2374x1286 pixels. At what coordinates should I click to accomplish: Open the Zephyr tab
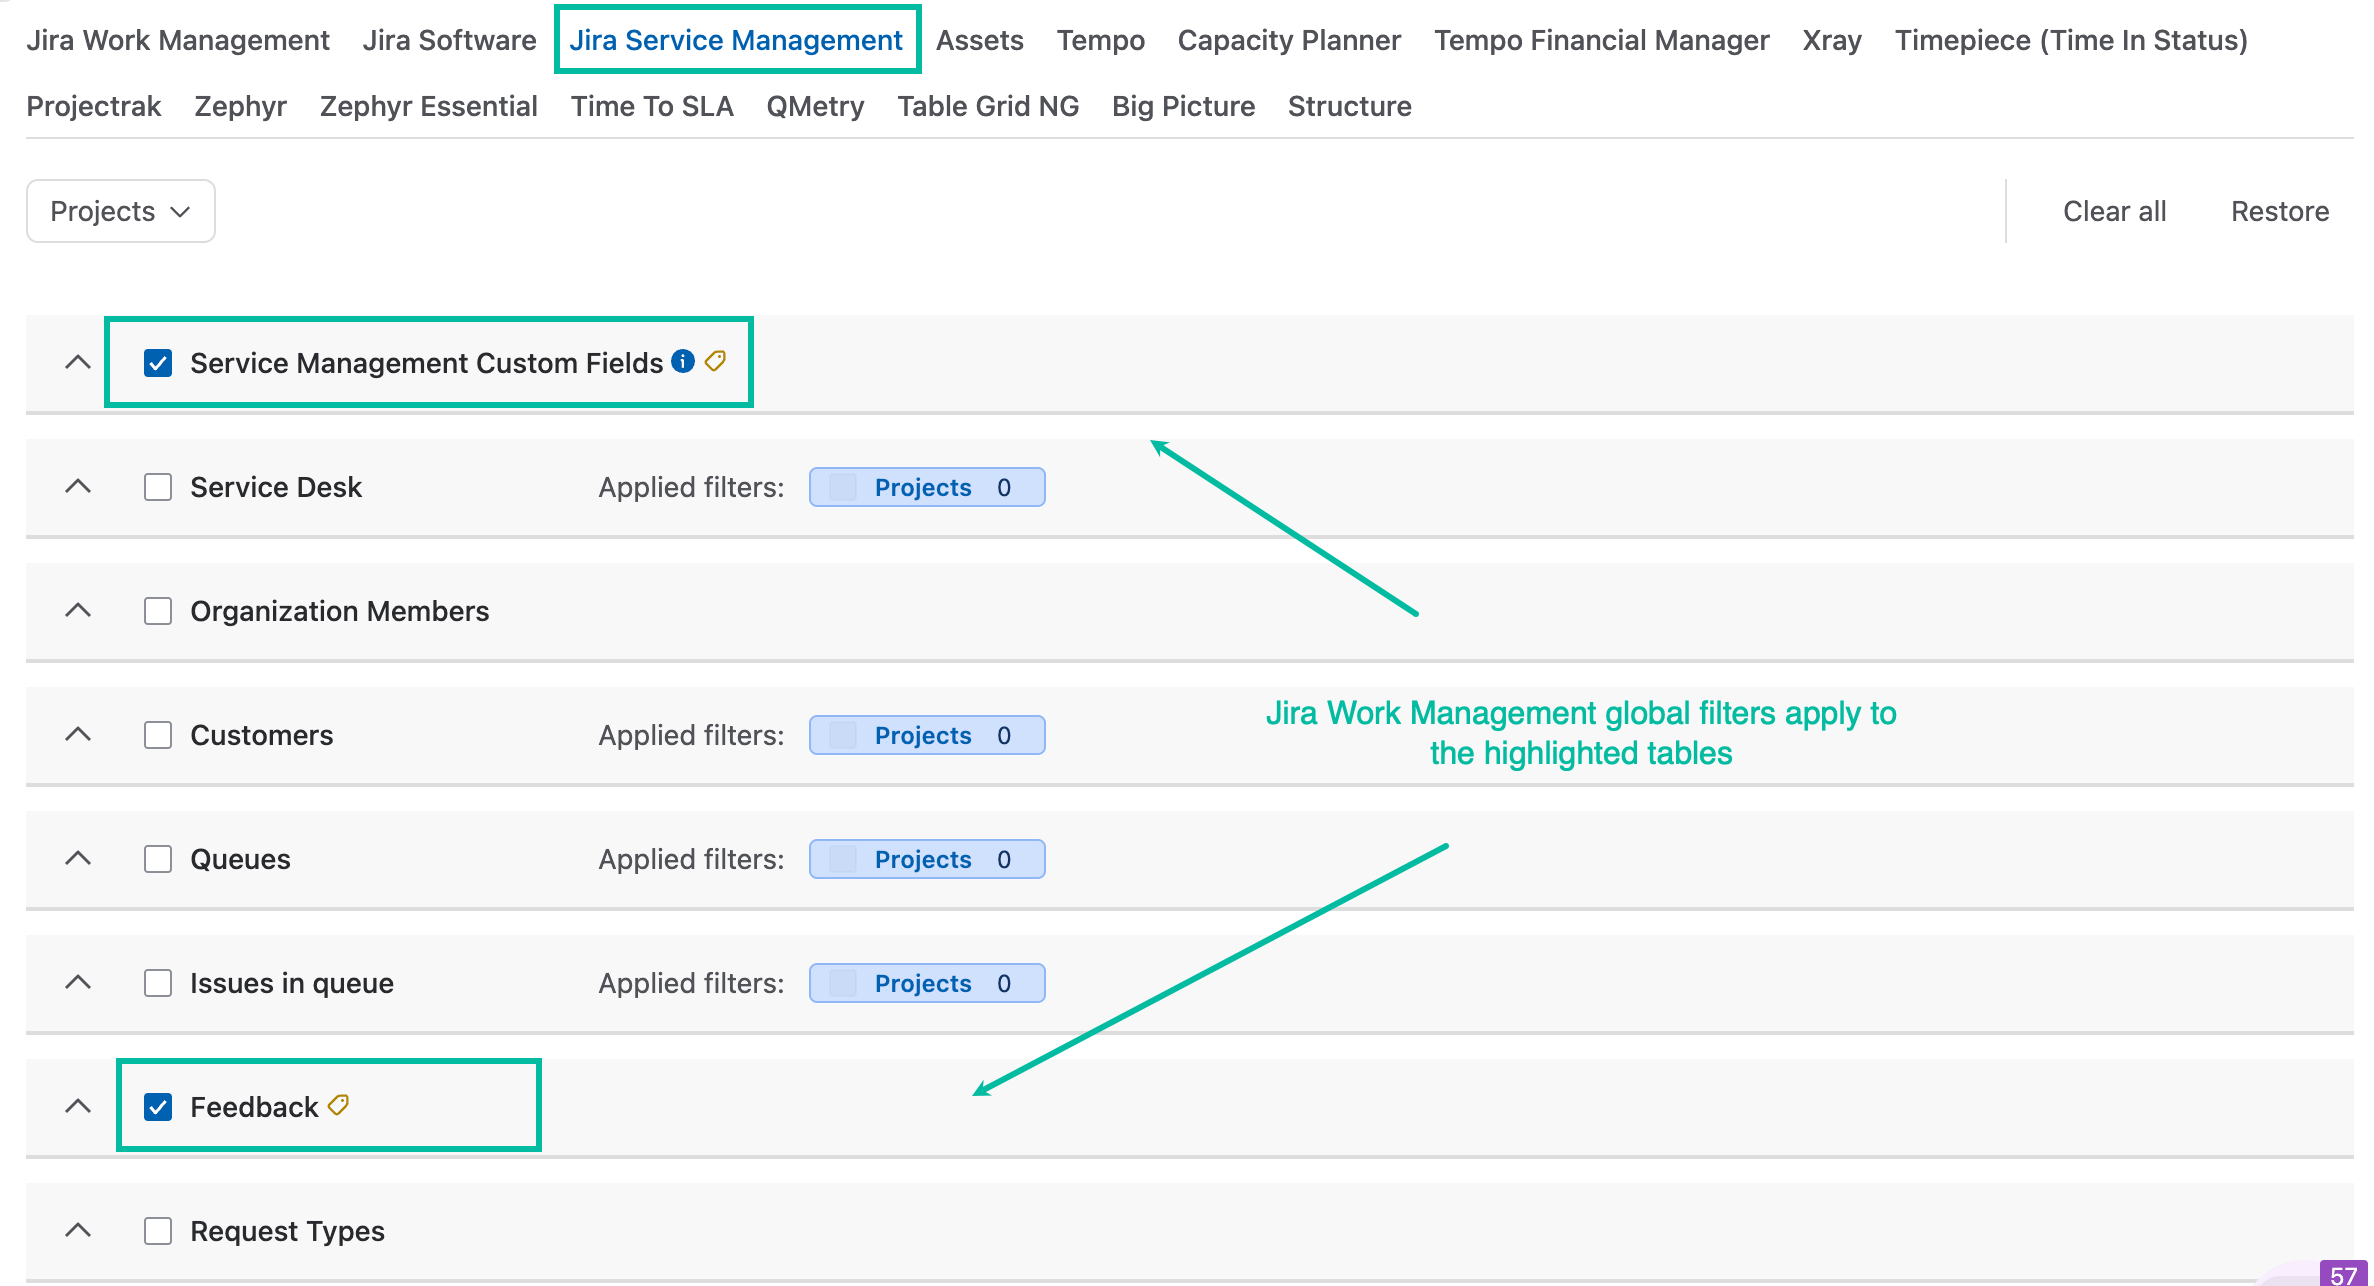pyautogui.click(x=240, y=106)
